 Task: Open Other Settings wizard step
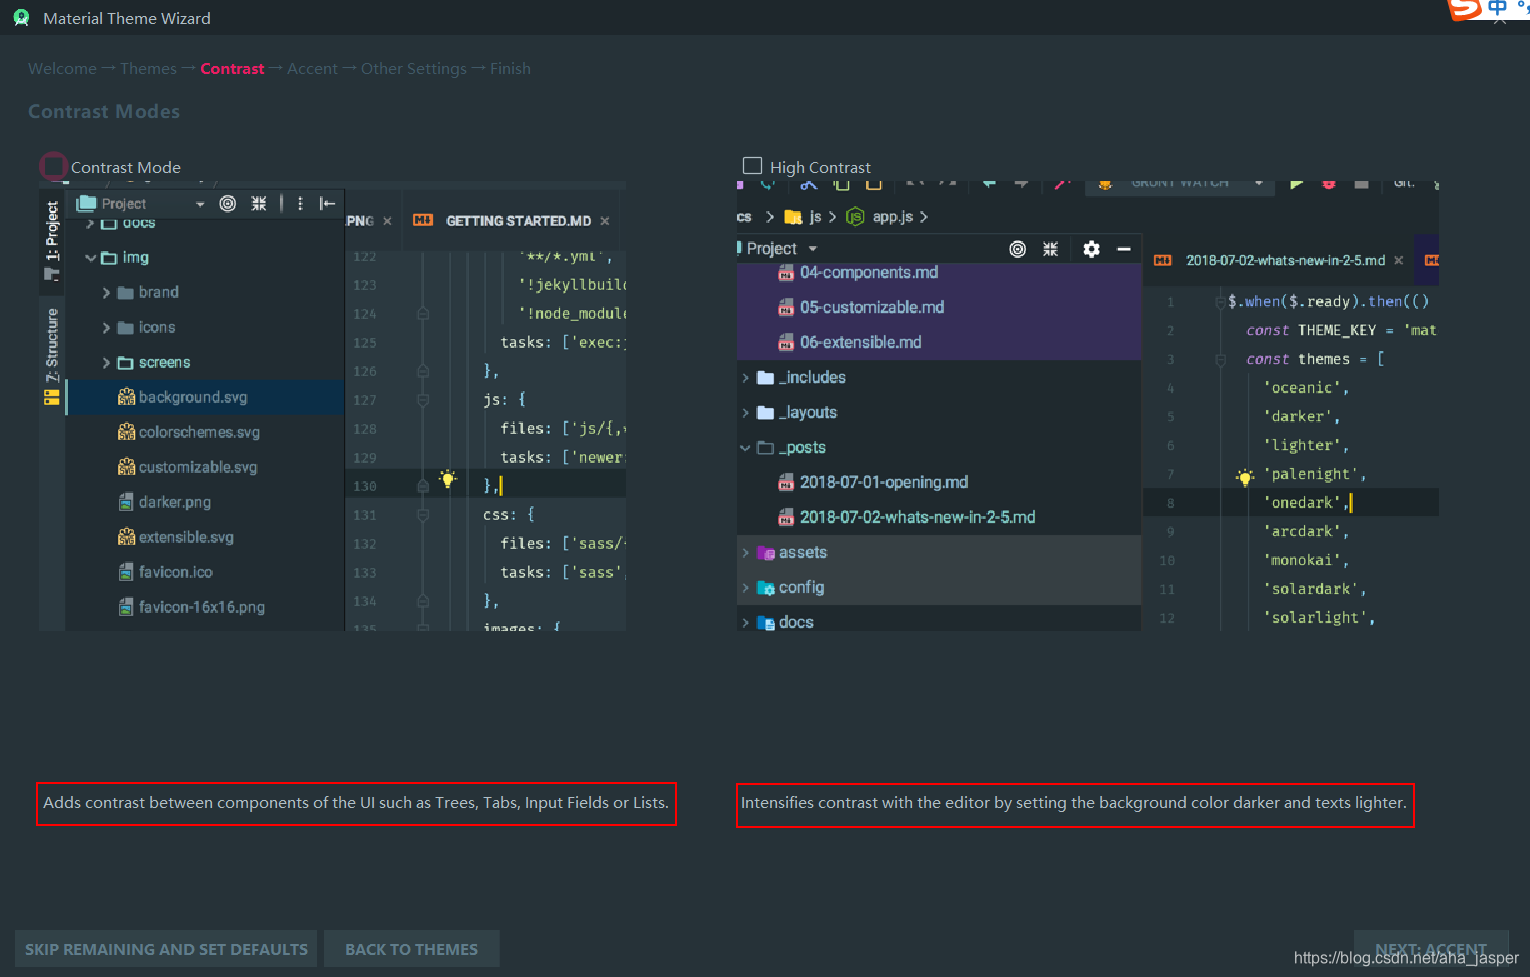click(414, 69)
